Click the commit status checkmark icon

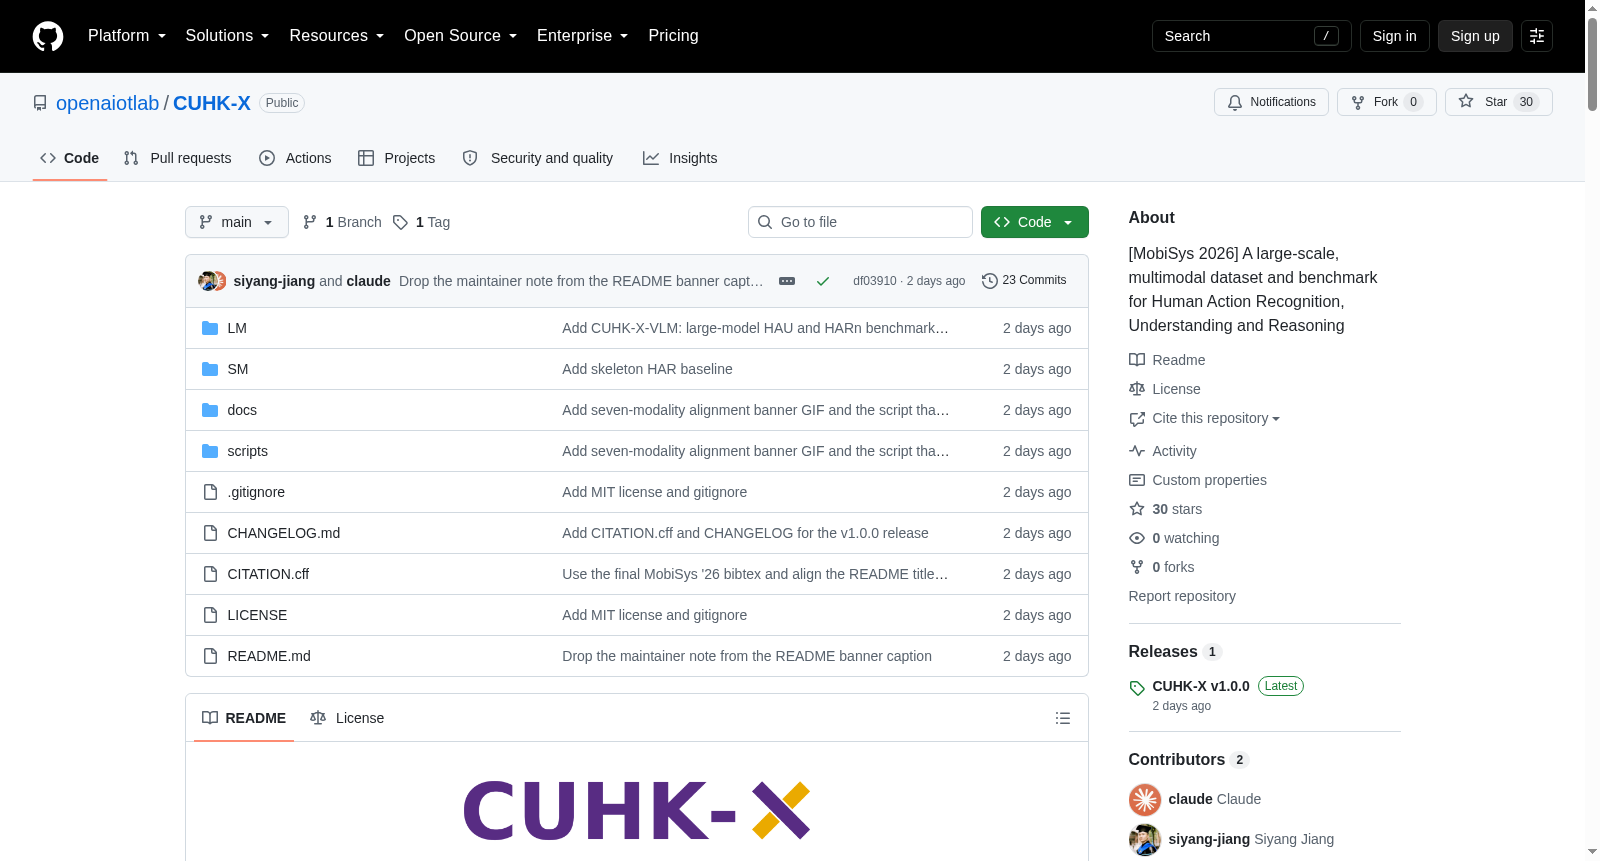tap(823, 281)
